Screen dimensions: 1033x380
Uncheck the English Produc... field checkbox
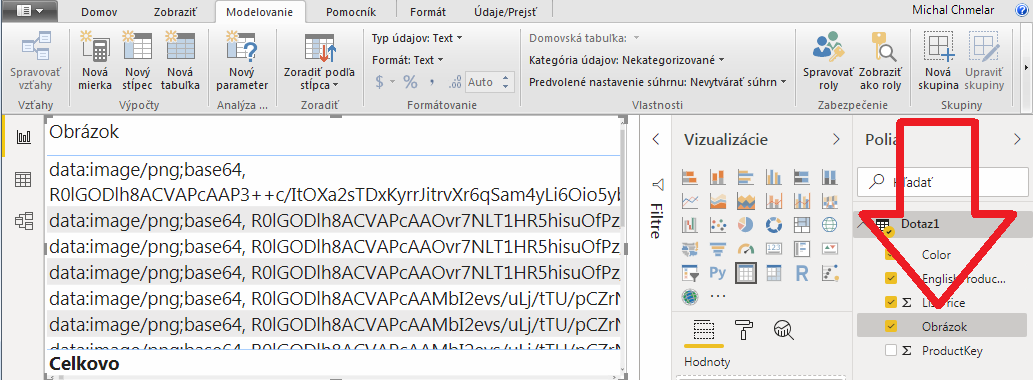[x=891, y=278]
